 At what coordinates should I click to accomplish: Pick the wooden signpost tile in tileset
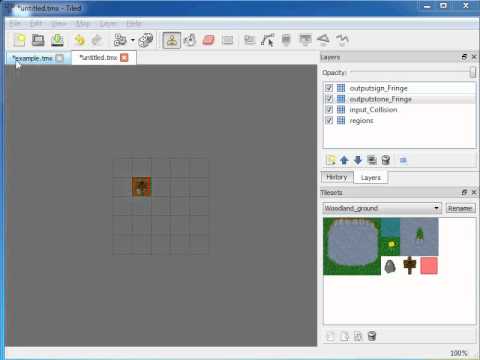coord(410,266)
